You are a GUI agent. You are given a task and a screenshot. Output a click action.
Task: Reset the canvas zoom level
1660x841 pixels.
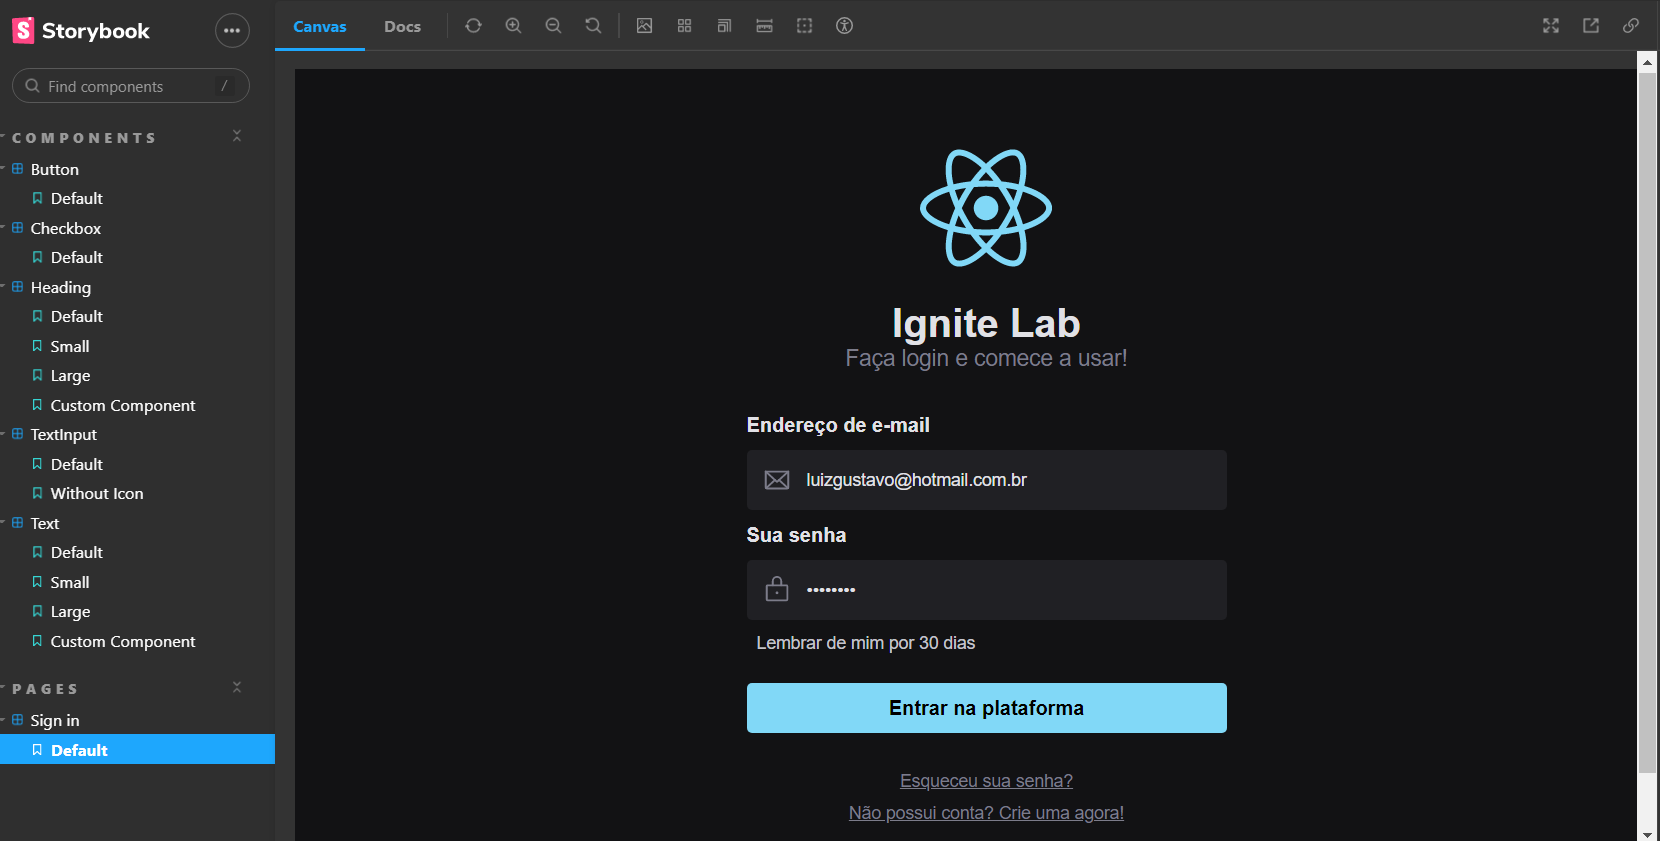coord(593,26)
